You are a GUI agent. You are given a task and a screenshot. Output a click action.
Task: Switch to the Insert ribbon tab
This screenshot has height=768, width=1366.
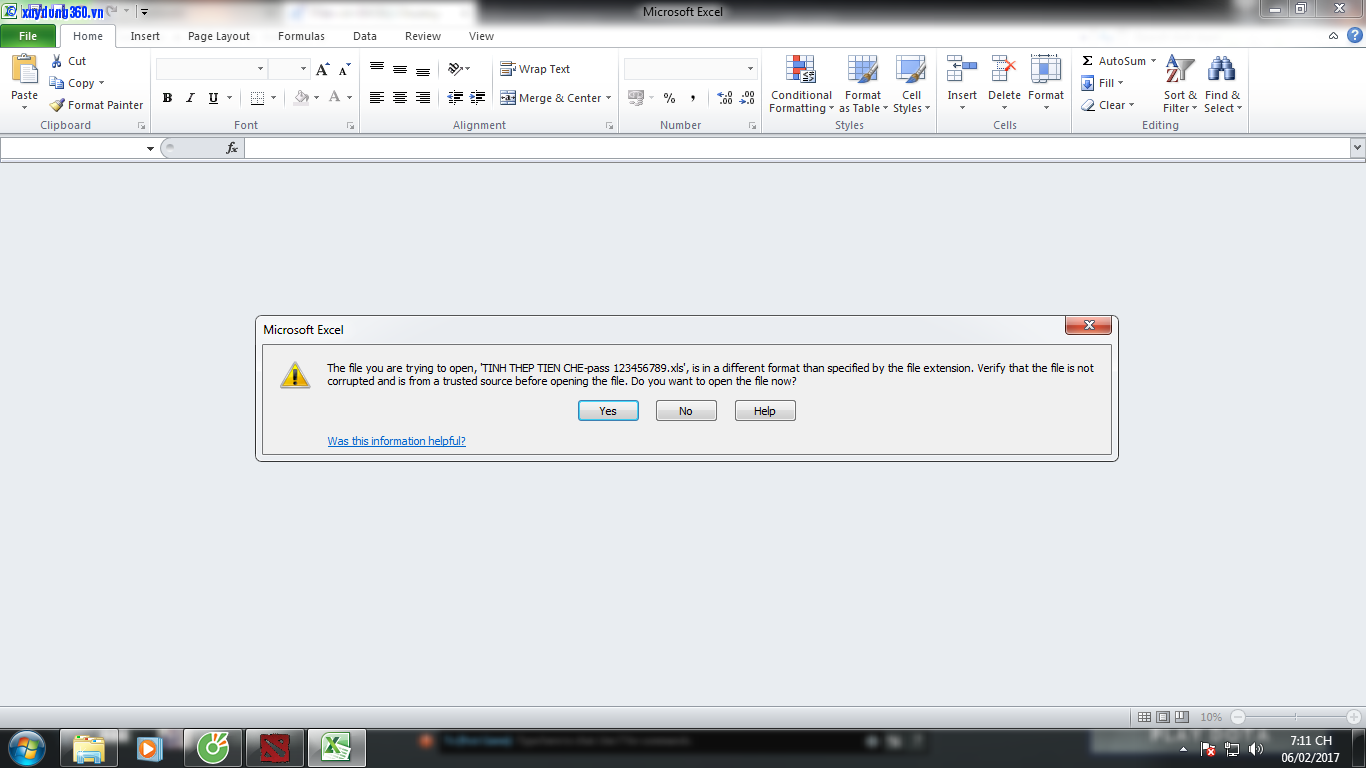pos(145,36)
